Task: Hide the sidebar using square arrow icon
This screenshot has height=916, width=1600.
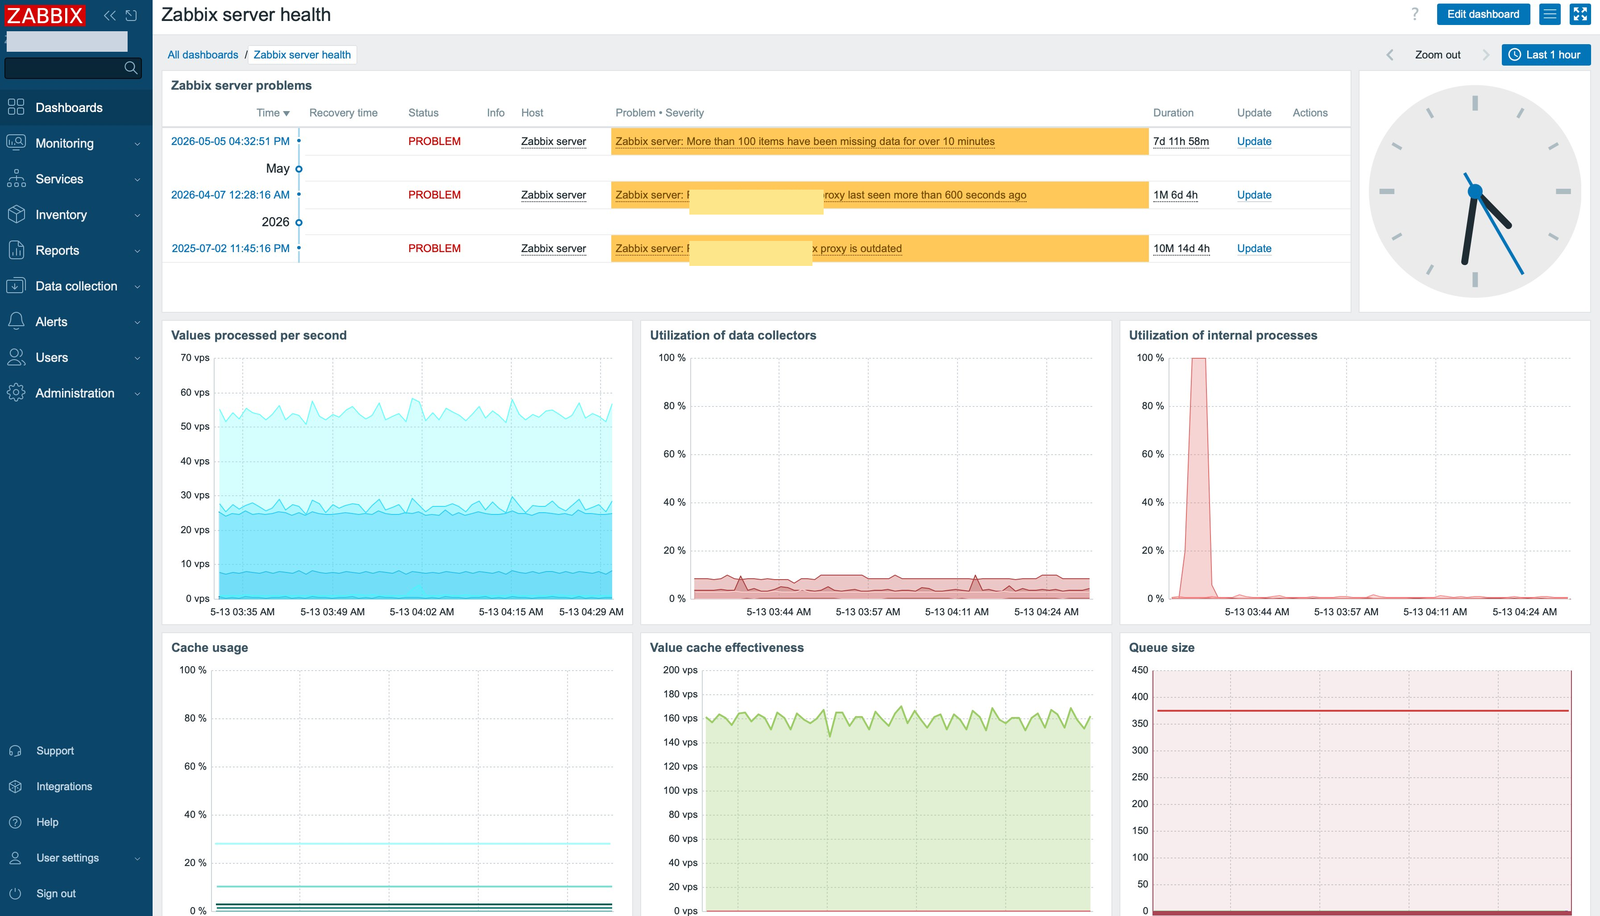Action: pos(131,15)
